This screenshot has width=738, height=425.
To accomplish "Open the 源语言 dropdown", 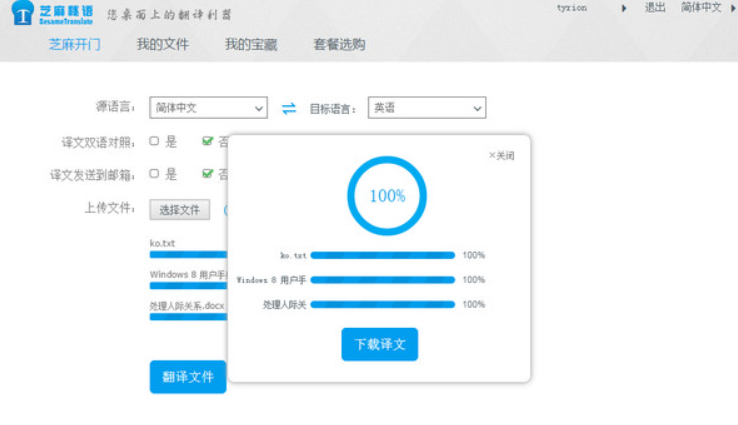I will tap(208, 108).
